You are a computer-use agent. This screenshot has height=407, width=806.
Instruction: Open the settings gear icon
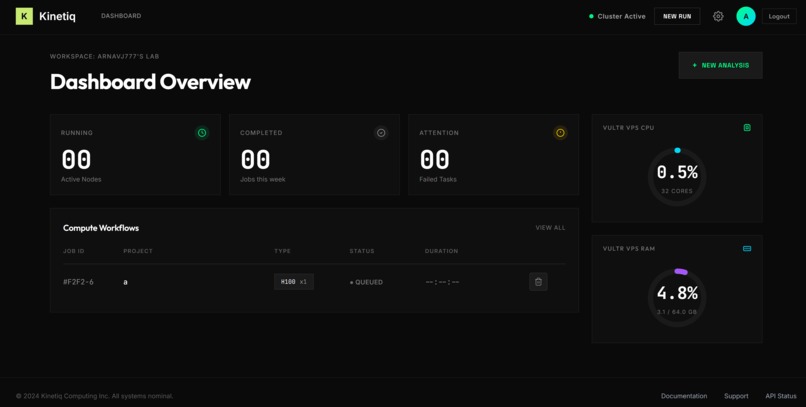tap(718, 16)
